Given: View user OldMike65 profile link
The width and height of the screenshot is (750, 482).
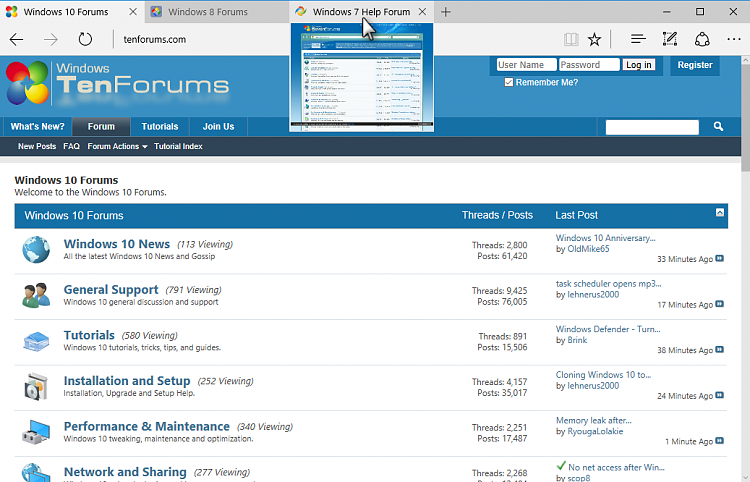Looking at the screenshot, I should (x=588, y=249).
